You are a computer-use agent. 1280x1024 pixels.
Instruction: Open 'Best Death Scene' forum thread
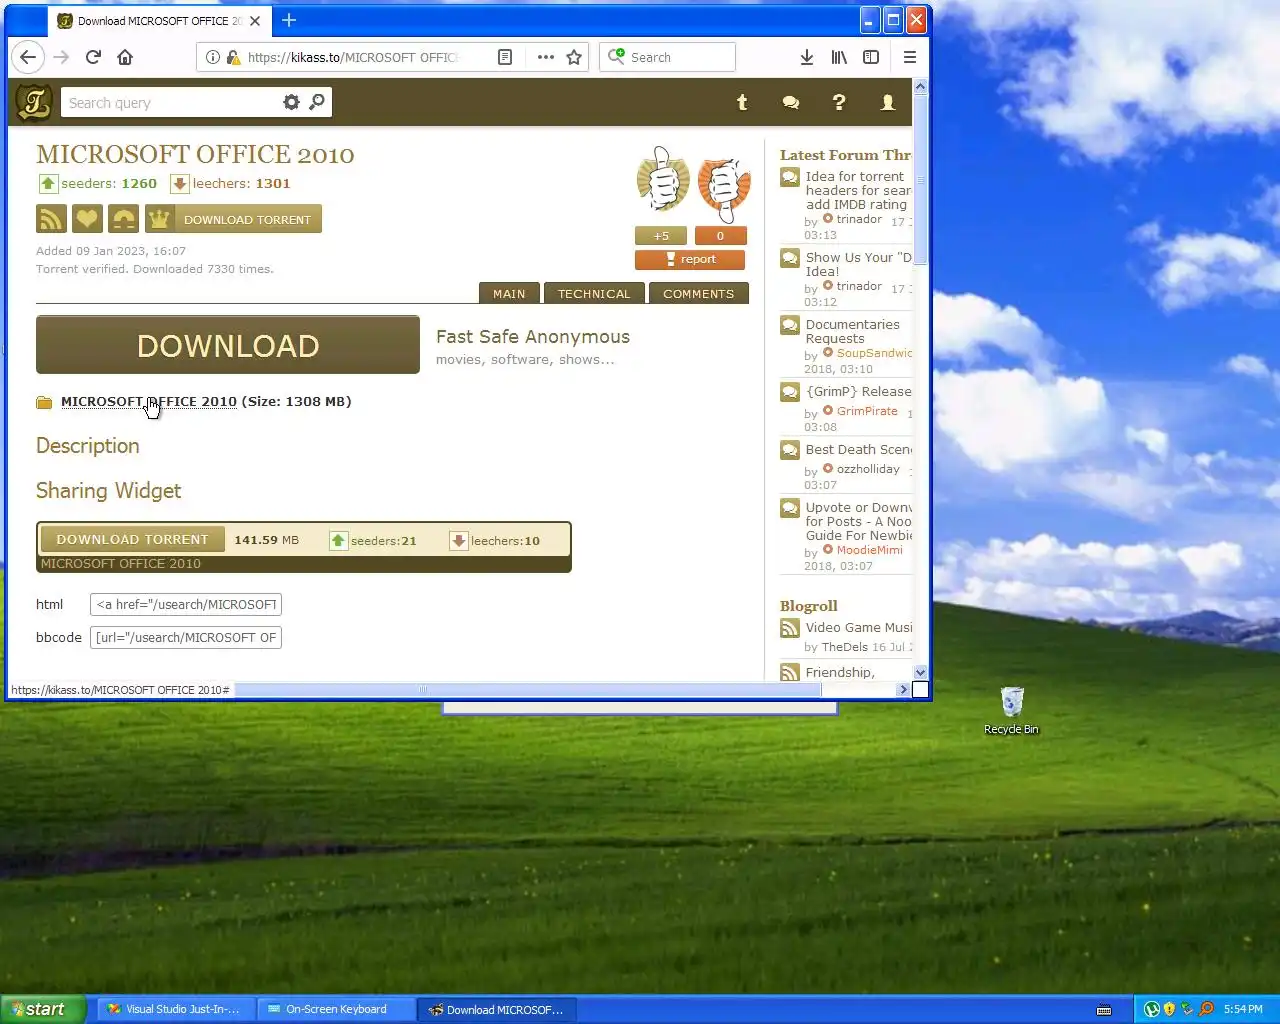coord(858,449)
